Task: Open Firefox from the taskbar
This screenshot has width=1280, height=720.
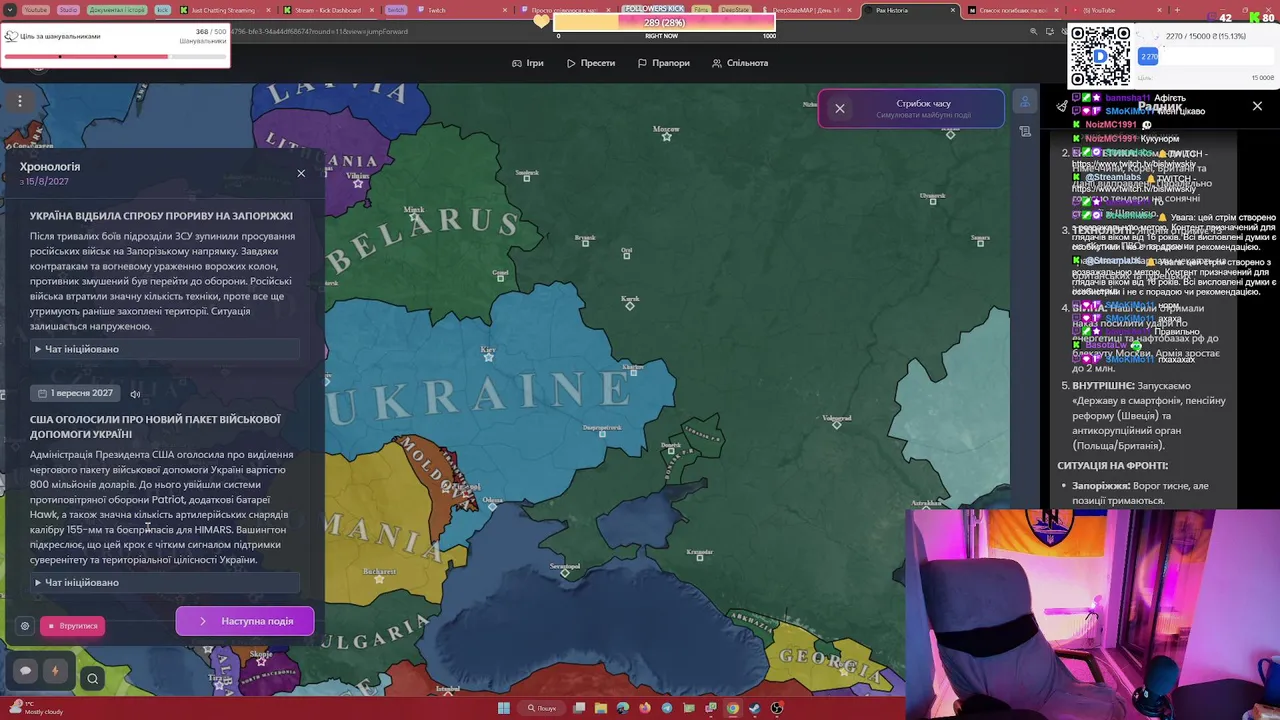Action: click(645, 708)
